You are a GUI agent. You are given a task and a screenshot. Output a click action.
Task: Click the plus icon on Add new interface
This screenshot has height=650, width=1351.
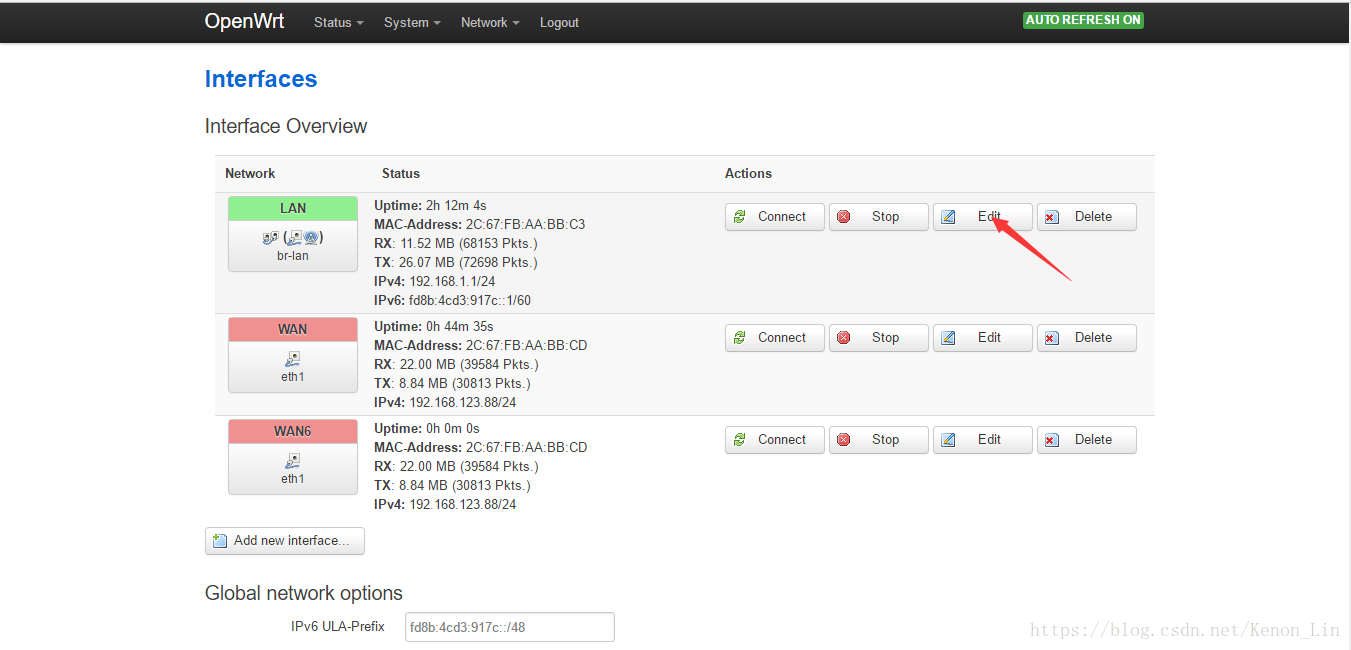pos(220,541)
